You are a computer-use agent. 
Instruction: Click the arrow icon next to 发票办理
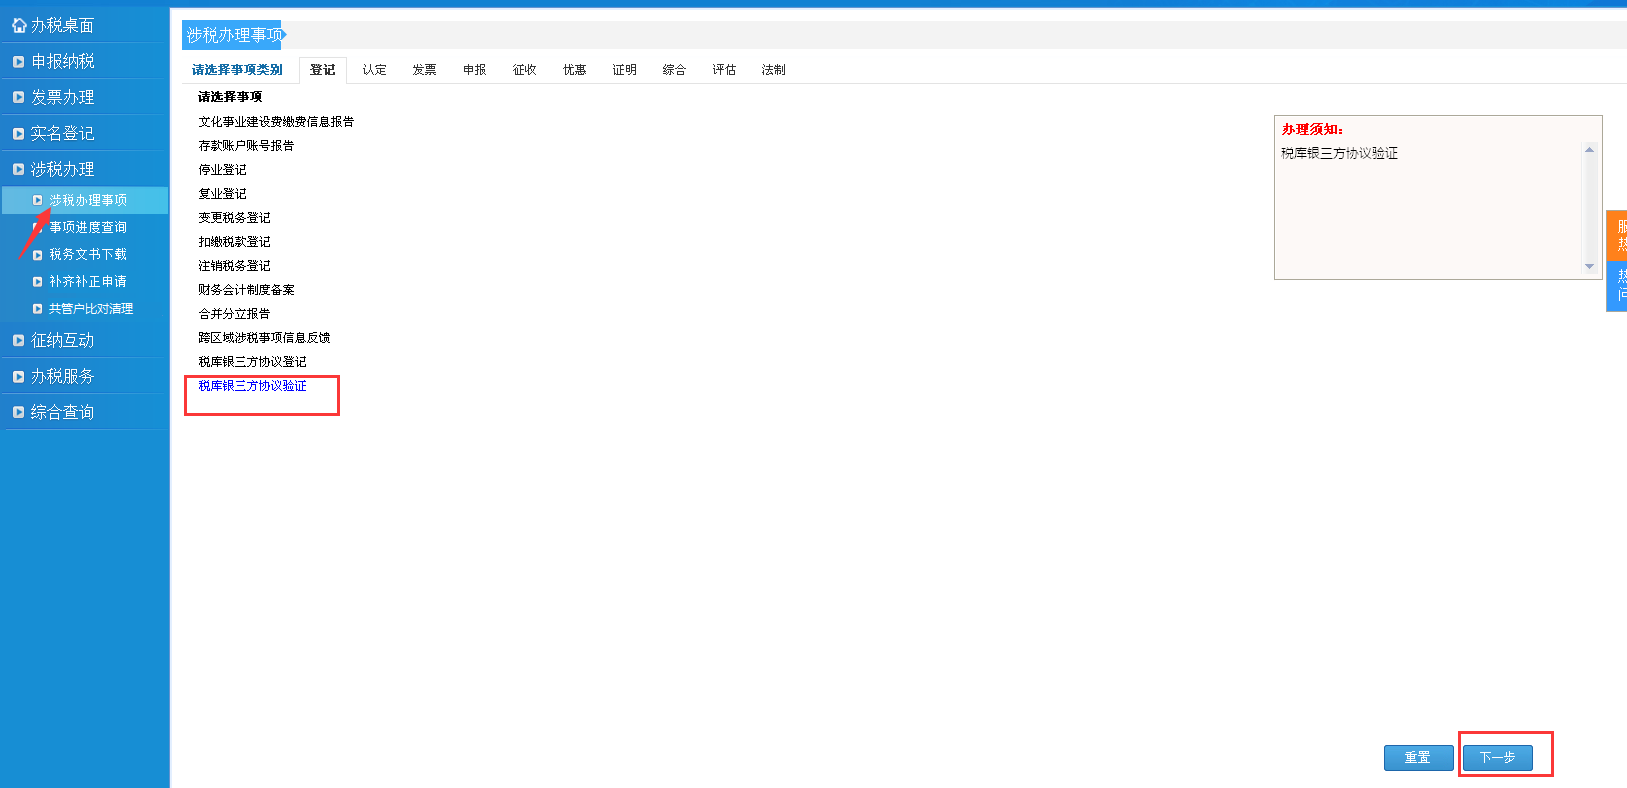18,98
